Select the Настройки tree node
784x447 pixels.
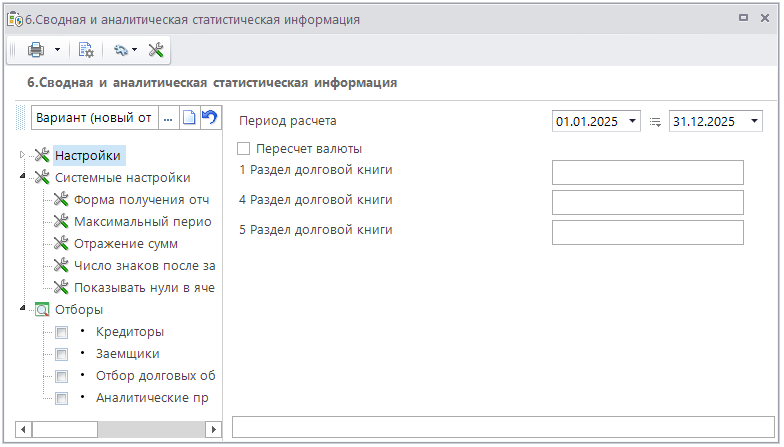(88, 155)
